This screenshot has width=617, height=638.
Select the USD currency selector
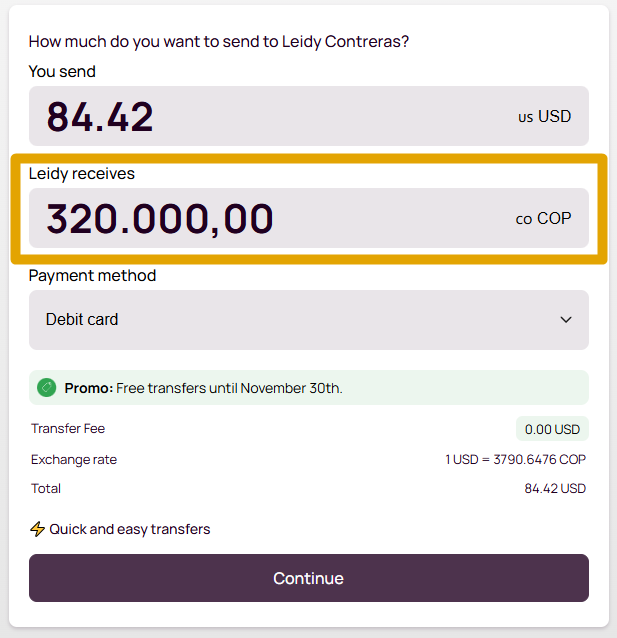[545, 116]
